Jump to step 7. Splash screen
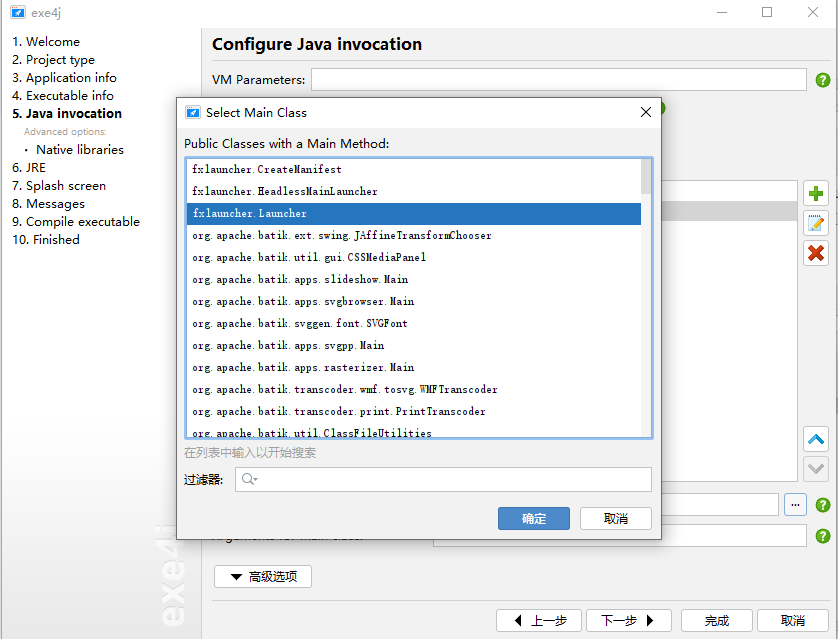Image resolution: width=838 pixels, height=639 pixels. click(59, 186)
